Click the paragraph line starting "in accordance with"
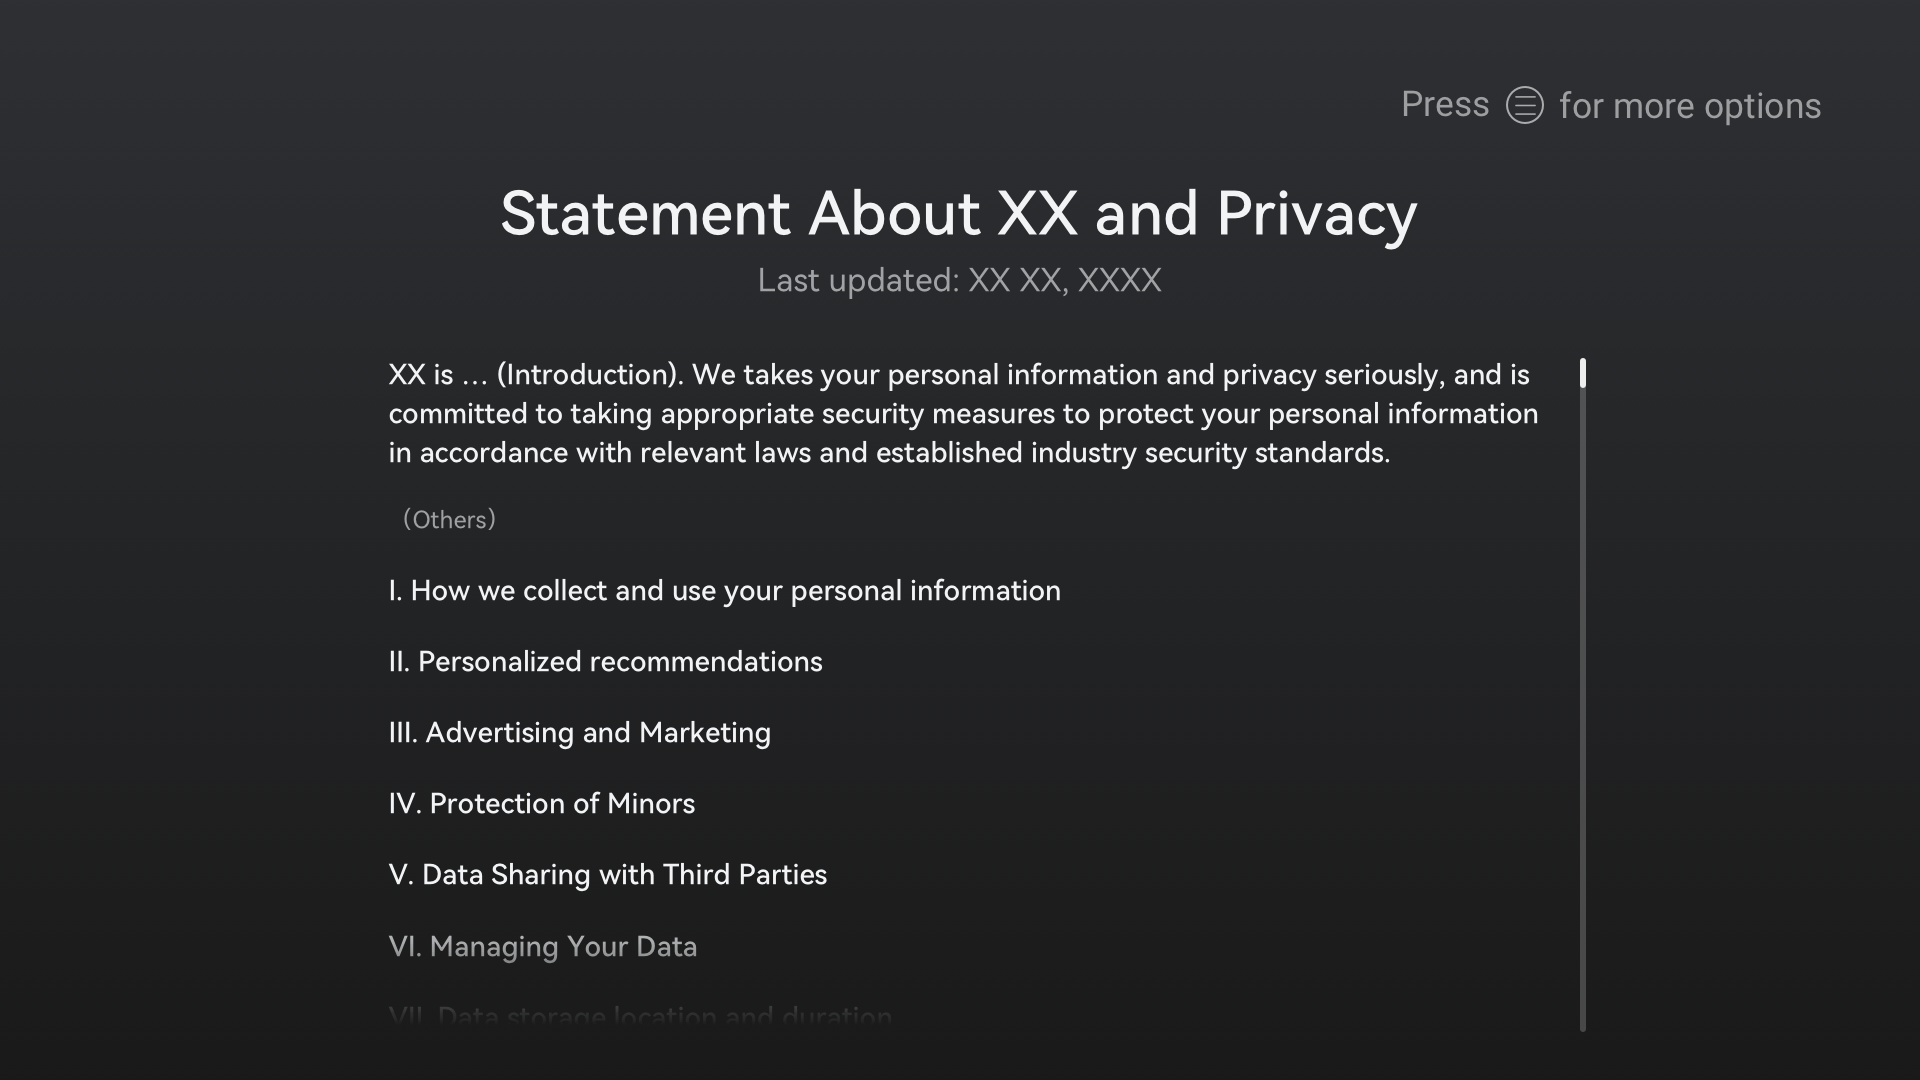1920x1080 pixels. click(889, 453)
